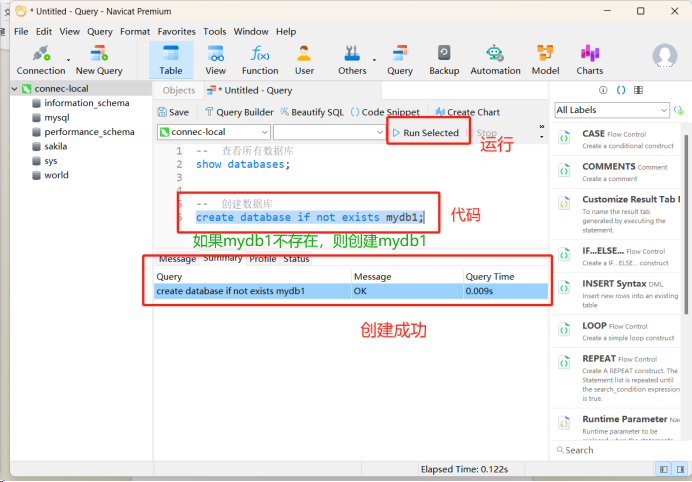Viewport: 692px width, 482px height.
Task: Click Run Selected
Action: coord(426,133)
